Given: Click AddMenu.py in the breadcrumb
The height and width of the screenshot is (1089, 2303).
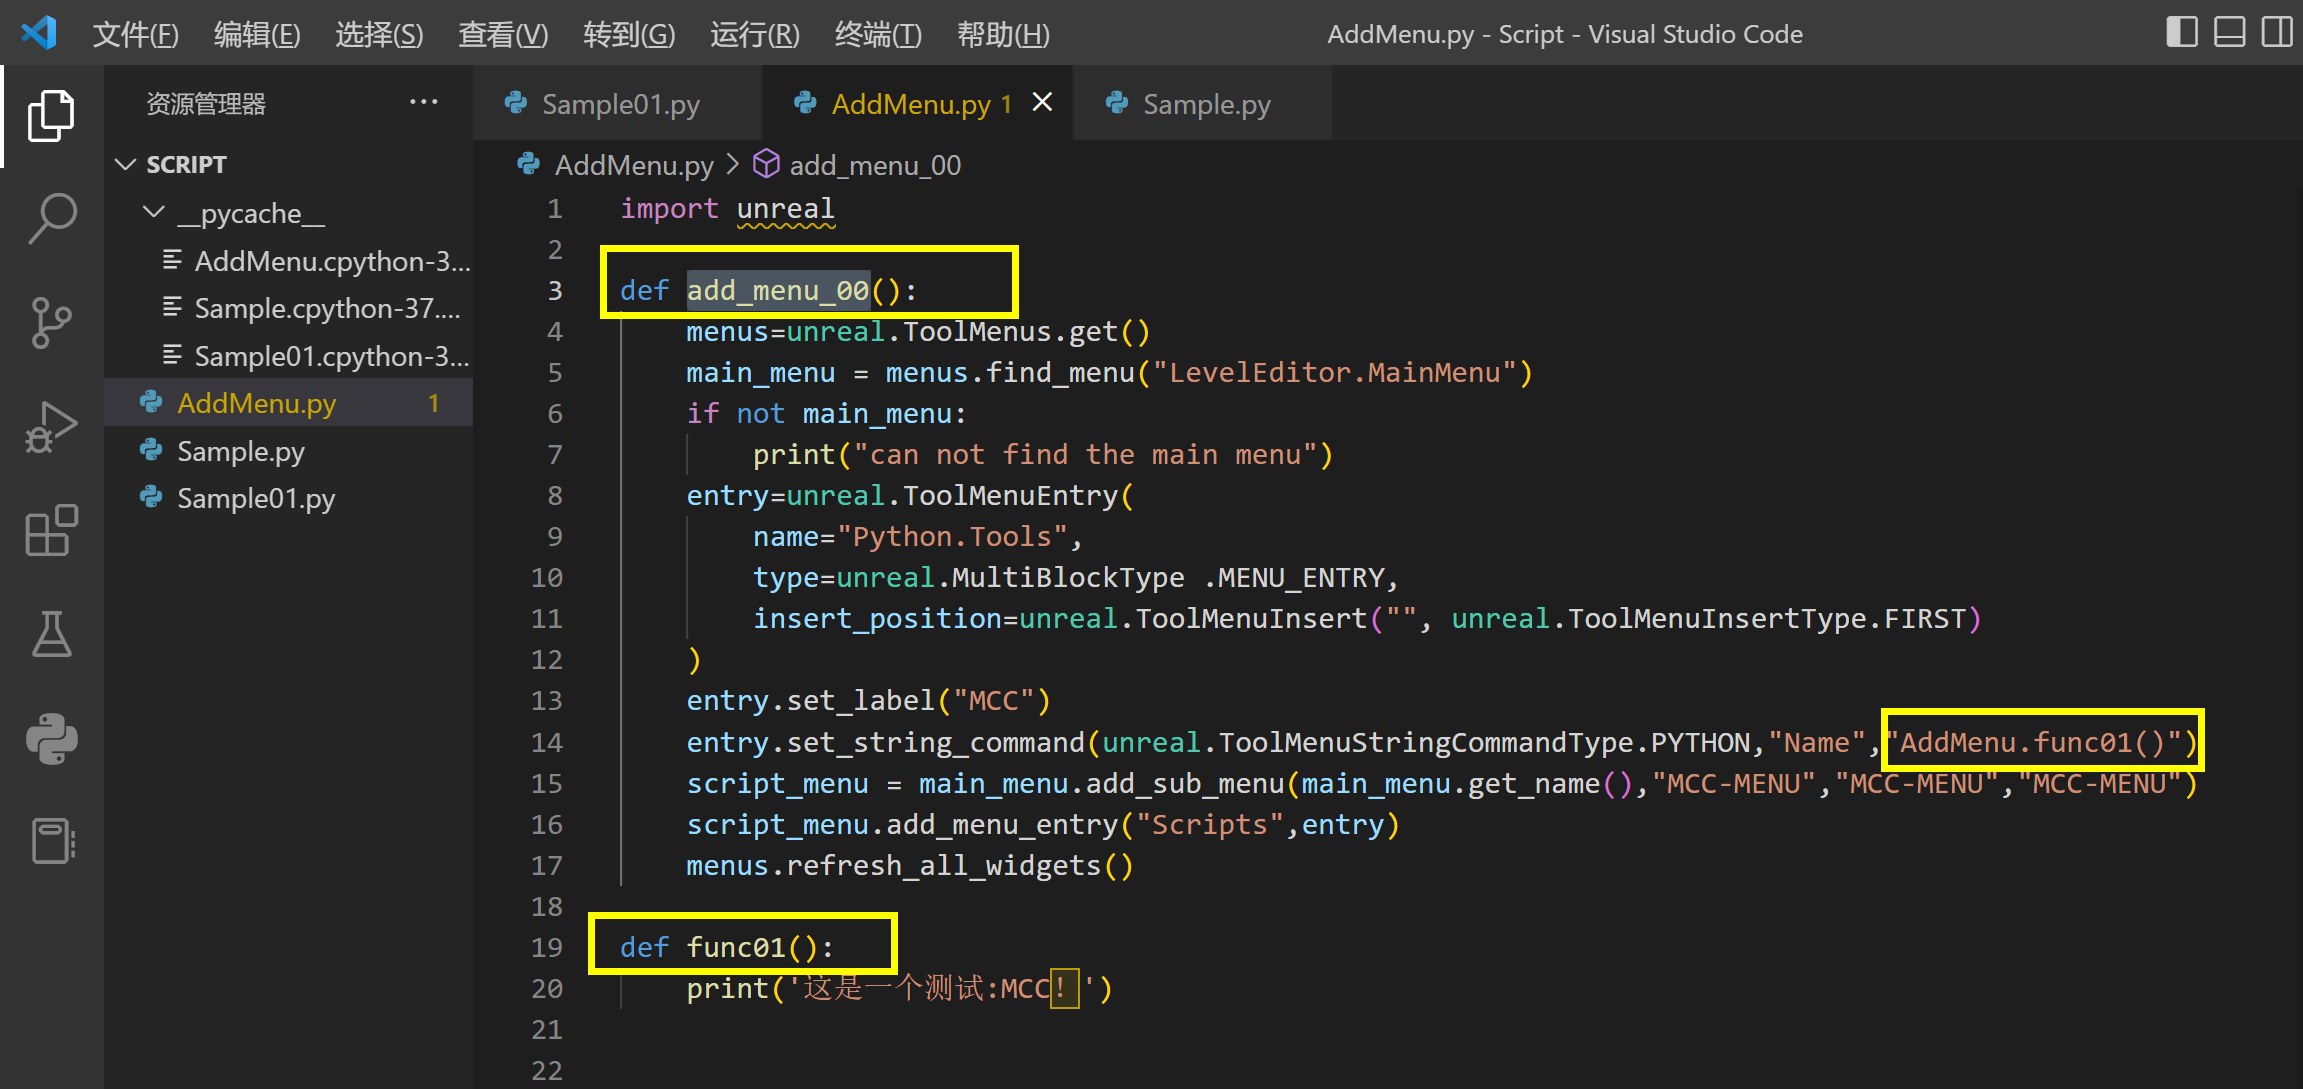Looking at the screenshot, I should (x=634, y=165).
